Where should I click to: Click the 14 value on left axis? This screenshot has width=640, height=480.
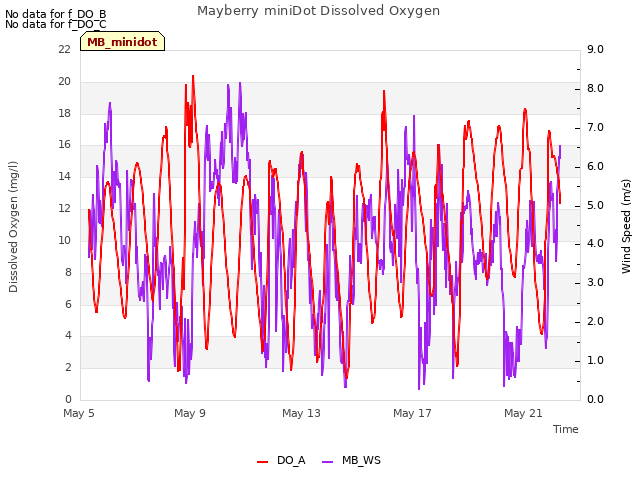pos(64,176)
